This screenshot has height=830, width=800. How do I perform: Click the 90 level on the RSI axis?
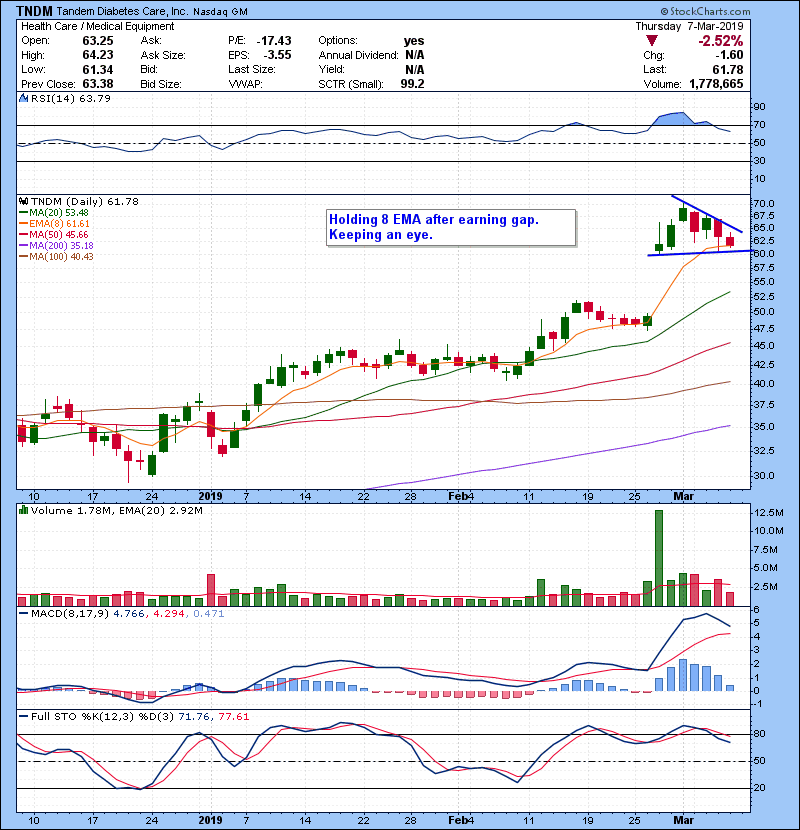760,107
